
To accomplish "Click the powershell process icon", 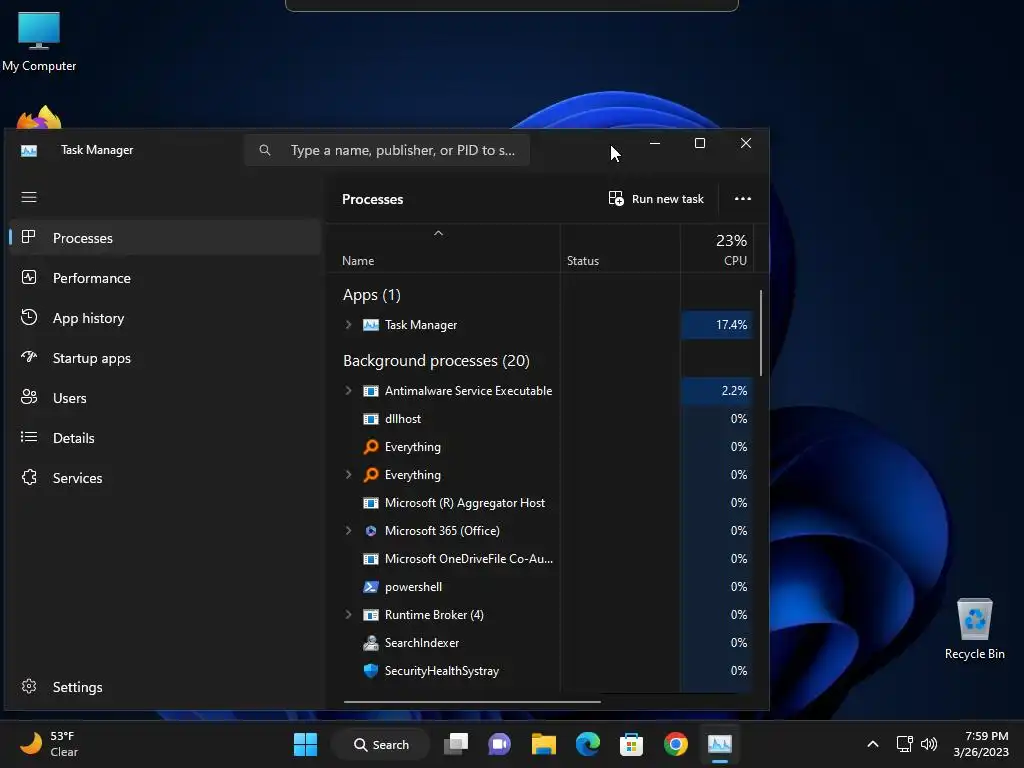I will point(370,586).
